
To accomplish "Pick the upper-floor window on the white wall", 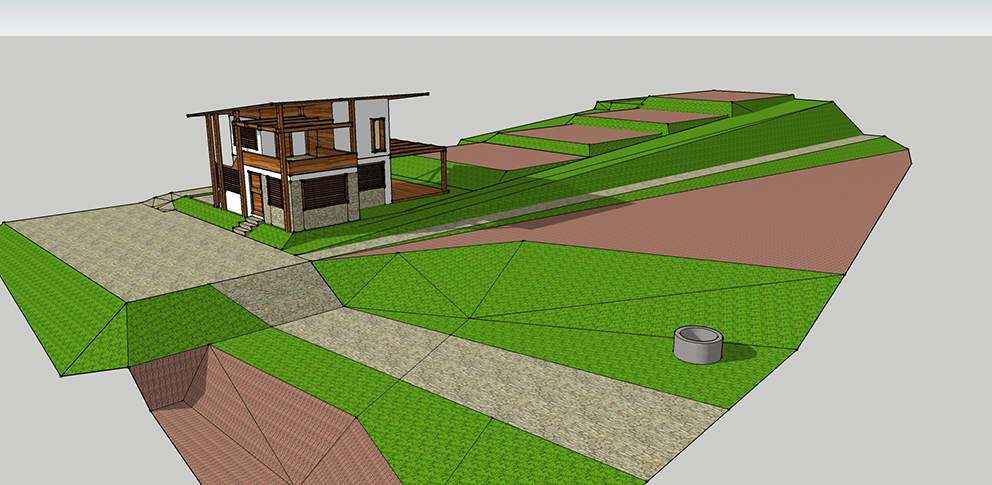I will [377, 135].
